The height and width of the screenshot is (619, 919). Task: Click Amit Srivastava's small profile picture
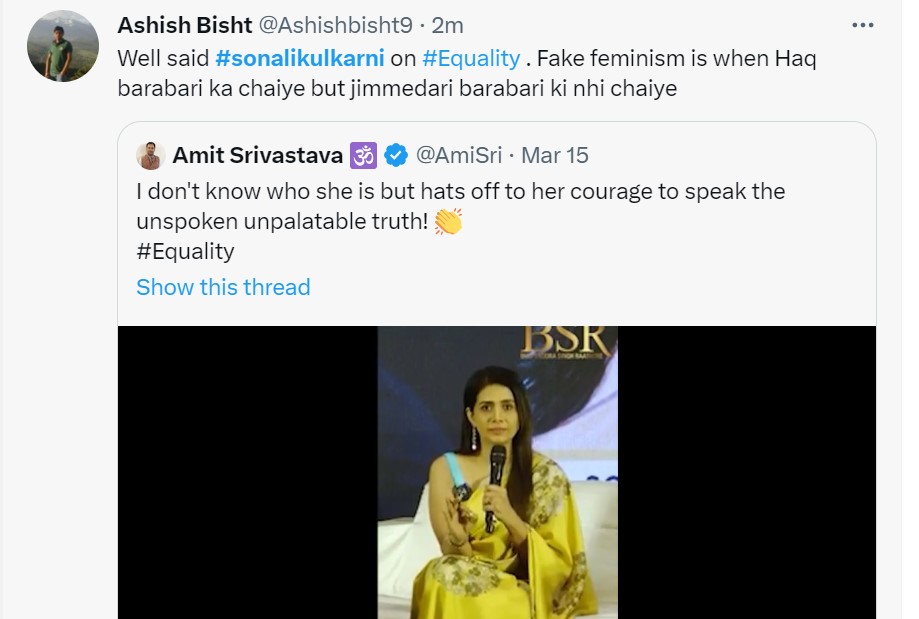point(151,155)
